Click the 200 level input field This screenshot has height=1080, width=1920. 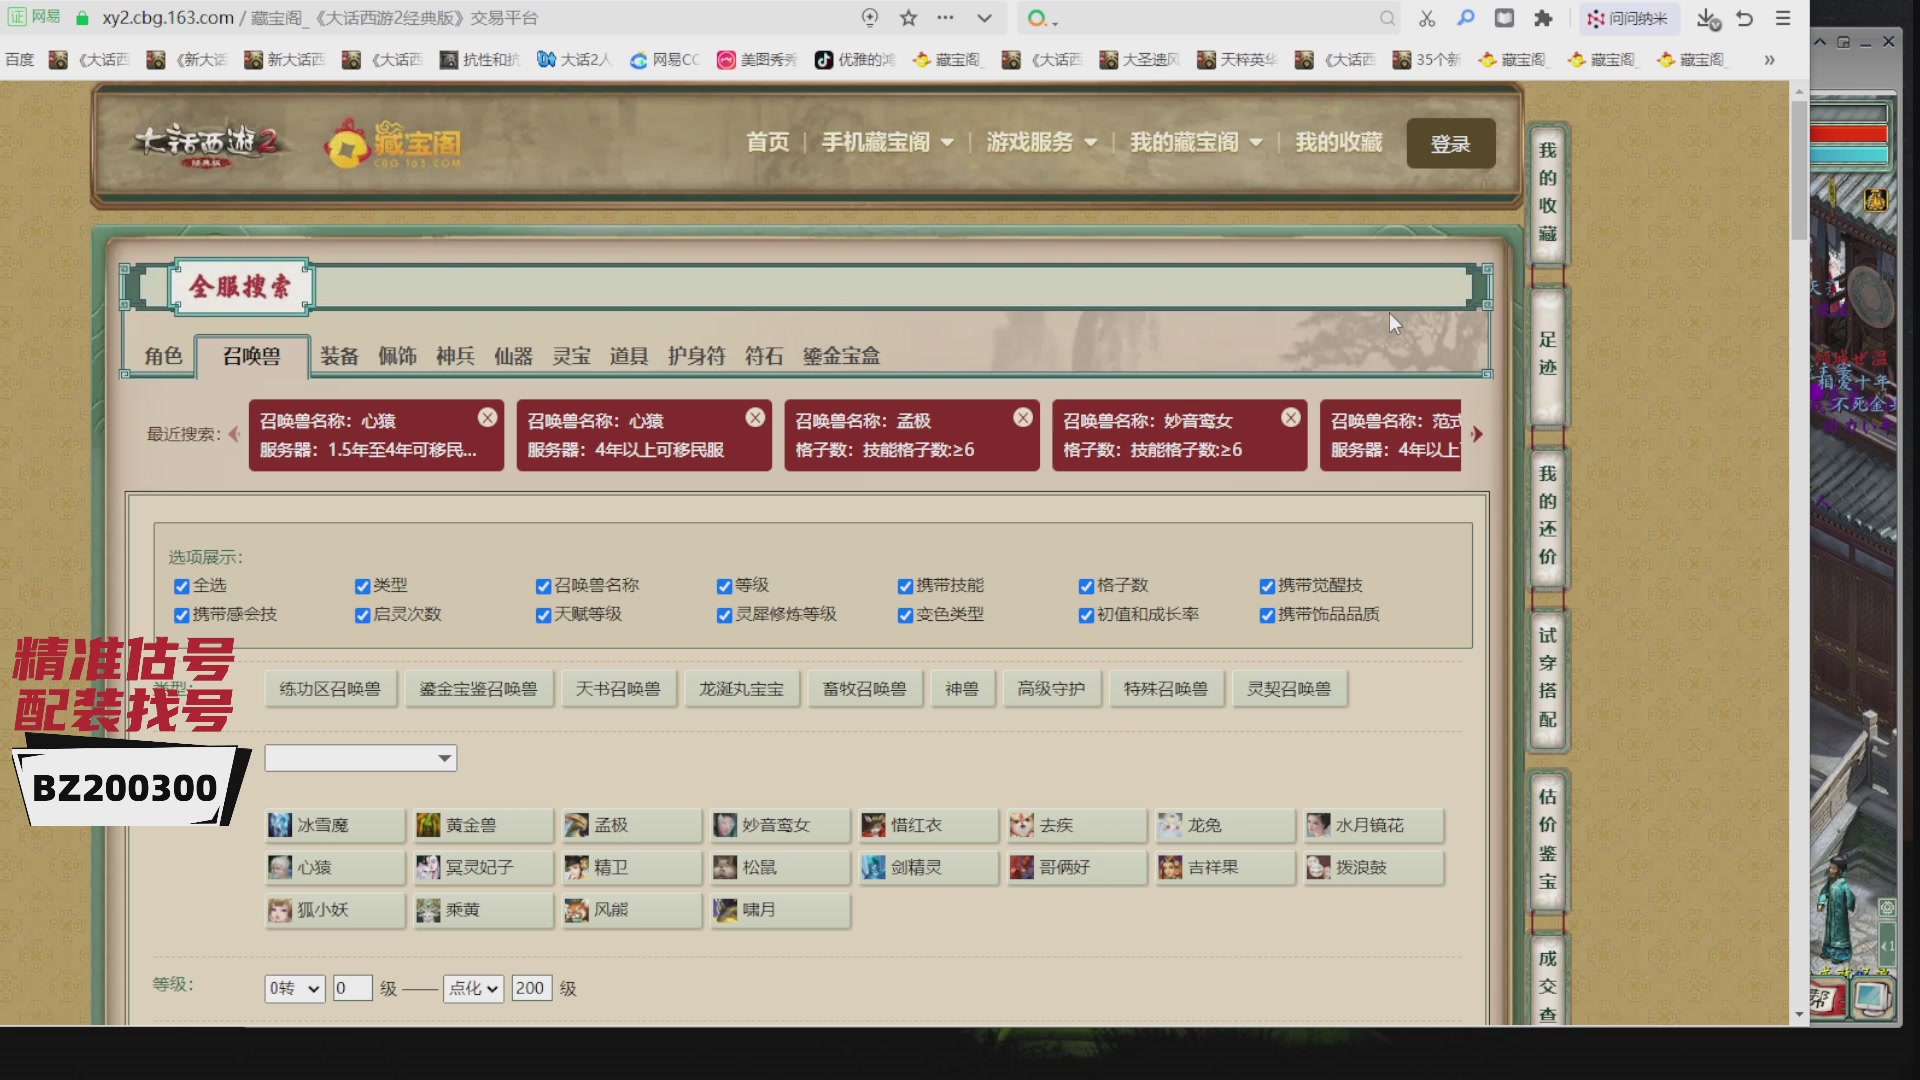[x=530, y=988]
